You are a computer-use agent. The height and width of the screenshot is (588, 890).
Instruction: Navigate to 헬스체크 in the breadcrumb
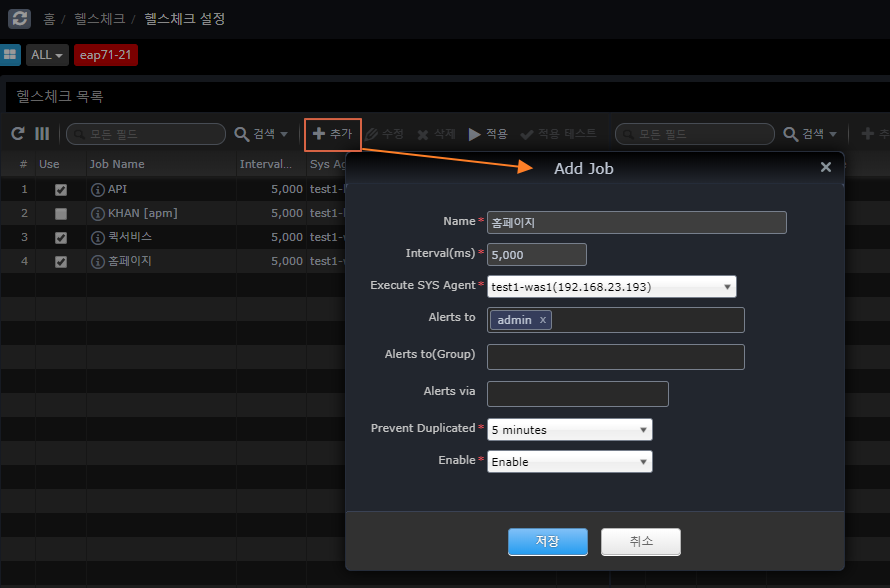[99, 19]
